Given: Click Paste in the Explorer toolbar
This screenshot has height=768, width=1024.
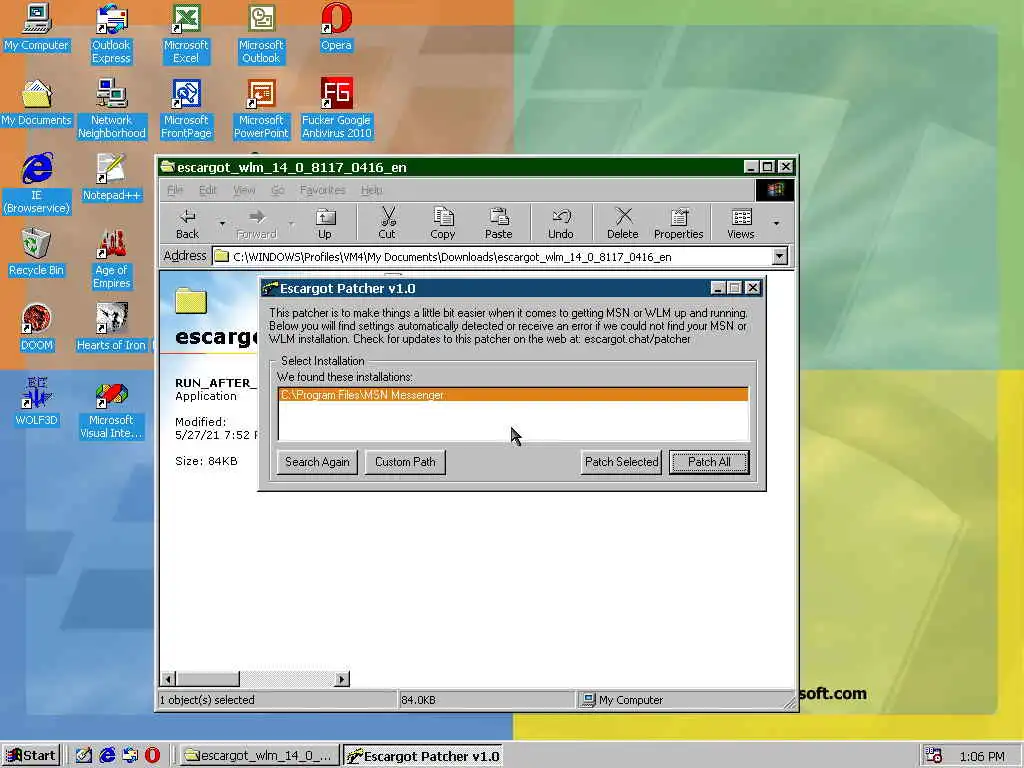Looking at the screenshot, I should coord(499,223).
